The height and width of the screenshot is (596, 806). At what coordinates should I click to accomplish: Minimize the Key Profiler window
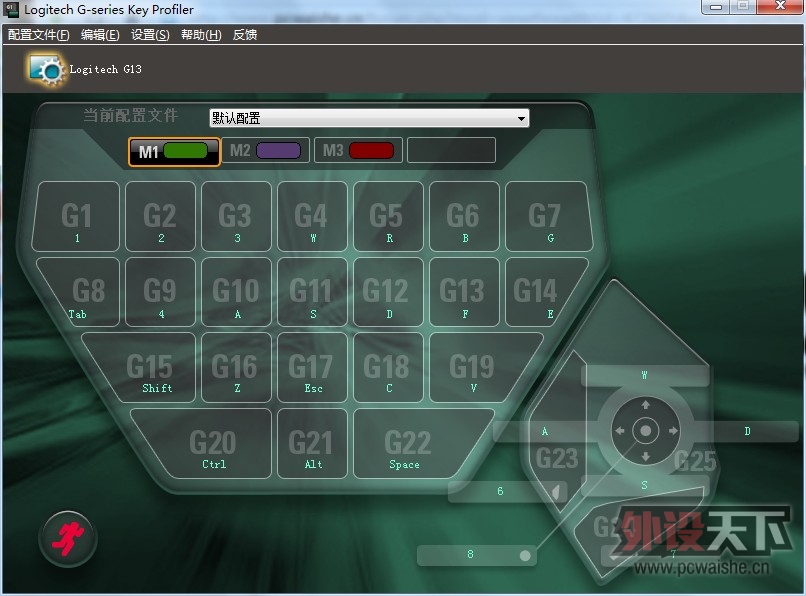pyautogui.click(x=716, y=7)
